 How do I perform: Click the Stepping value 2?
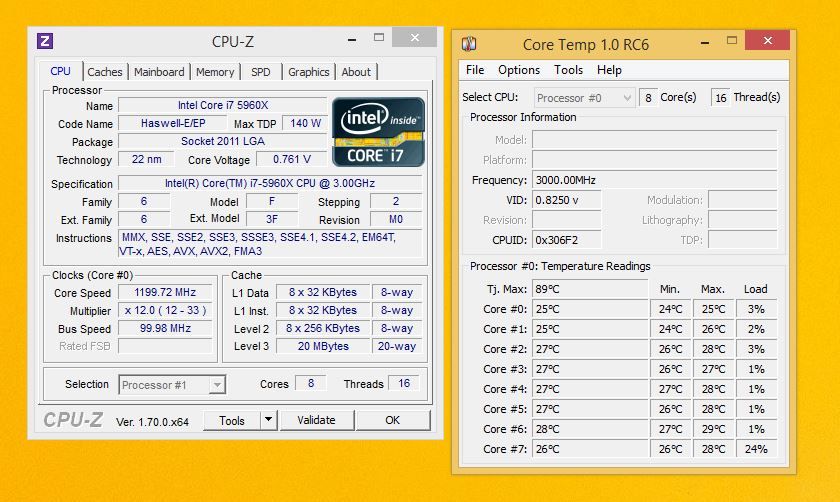[396, 201]
